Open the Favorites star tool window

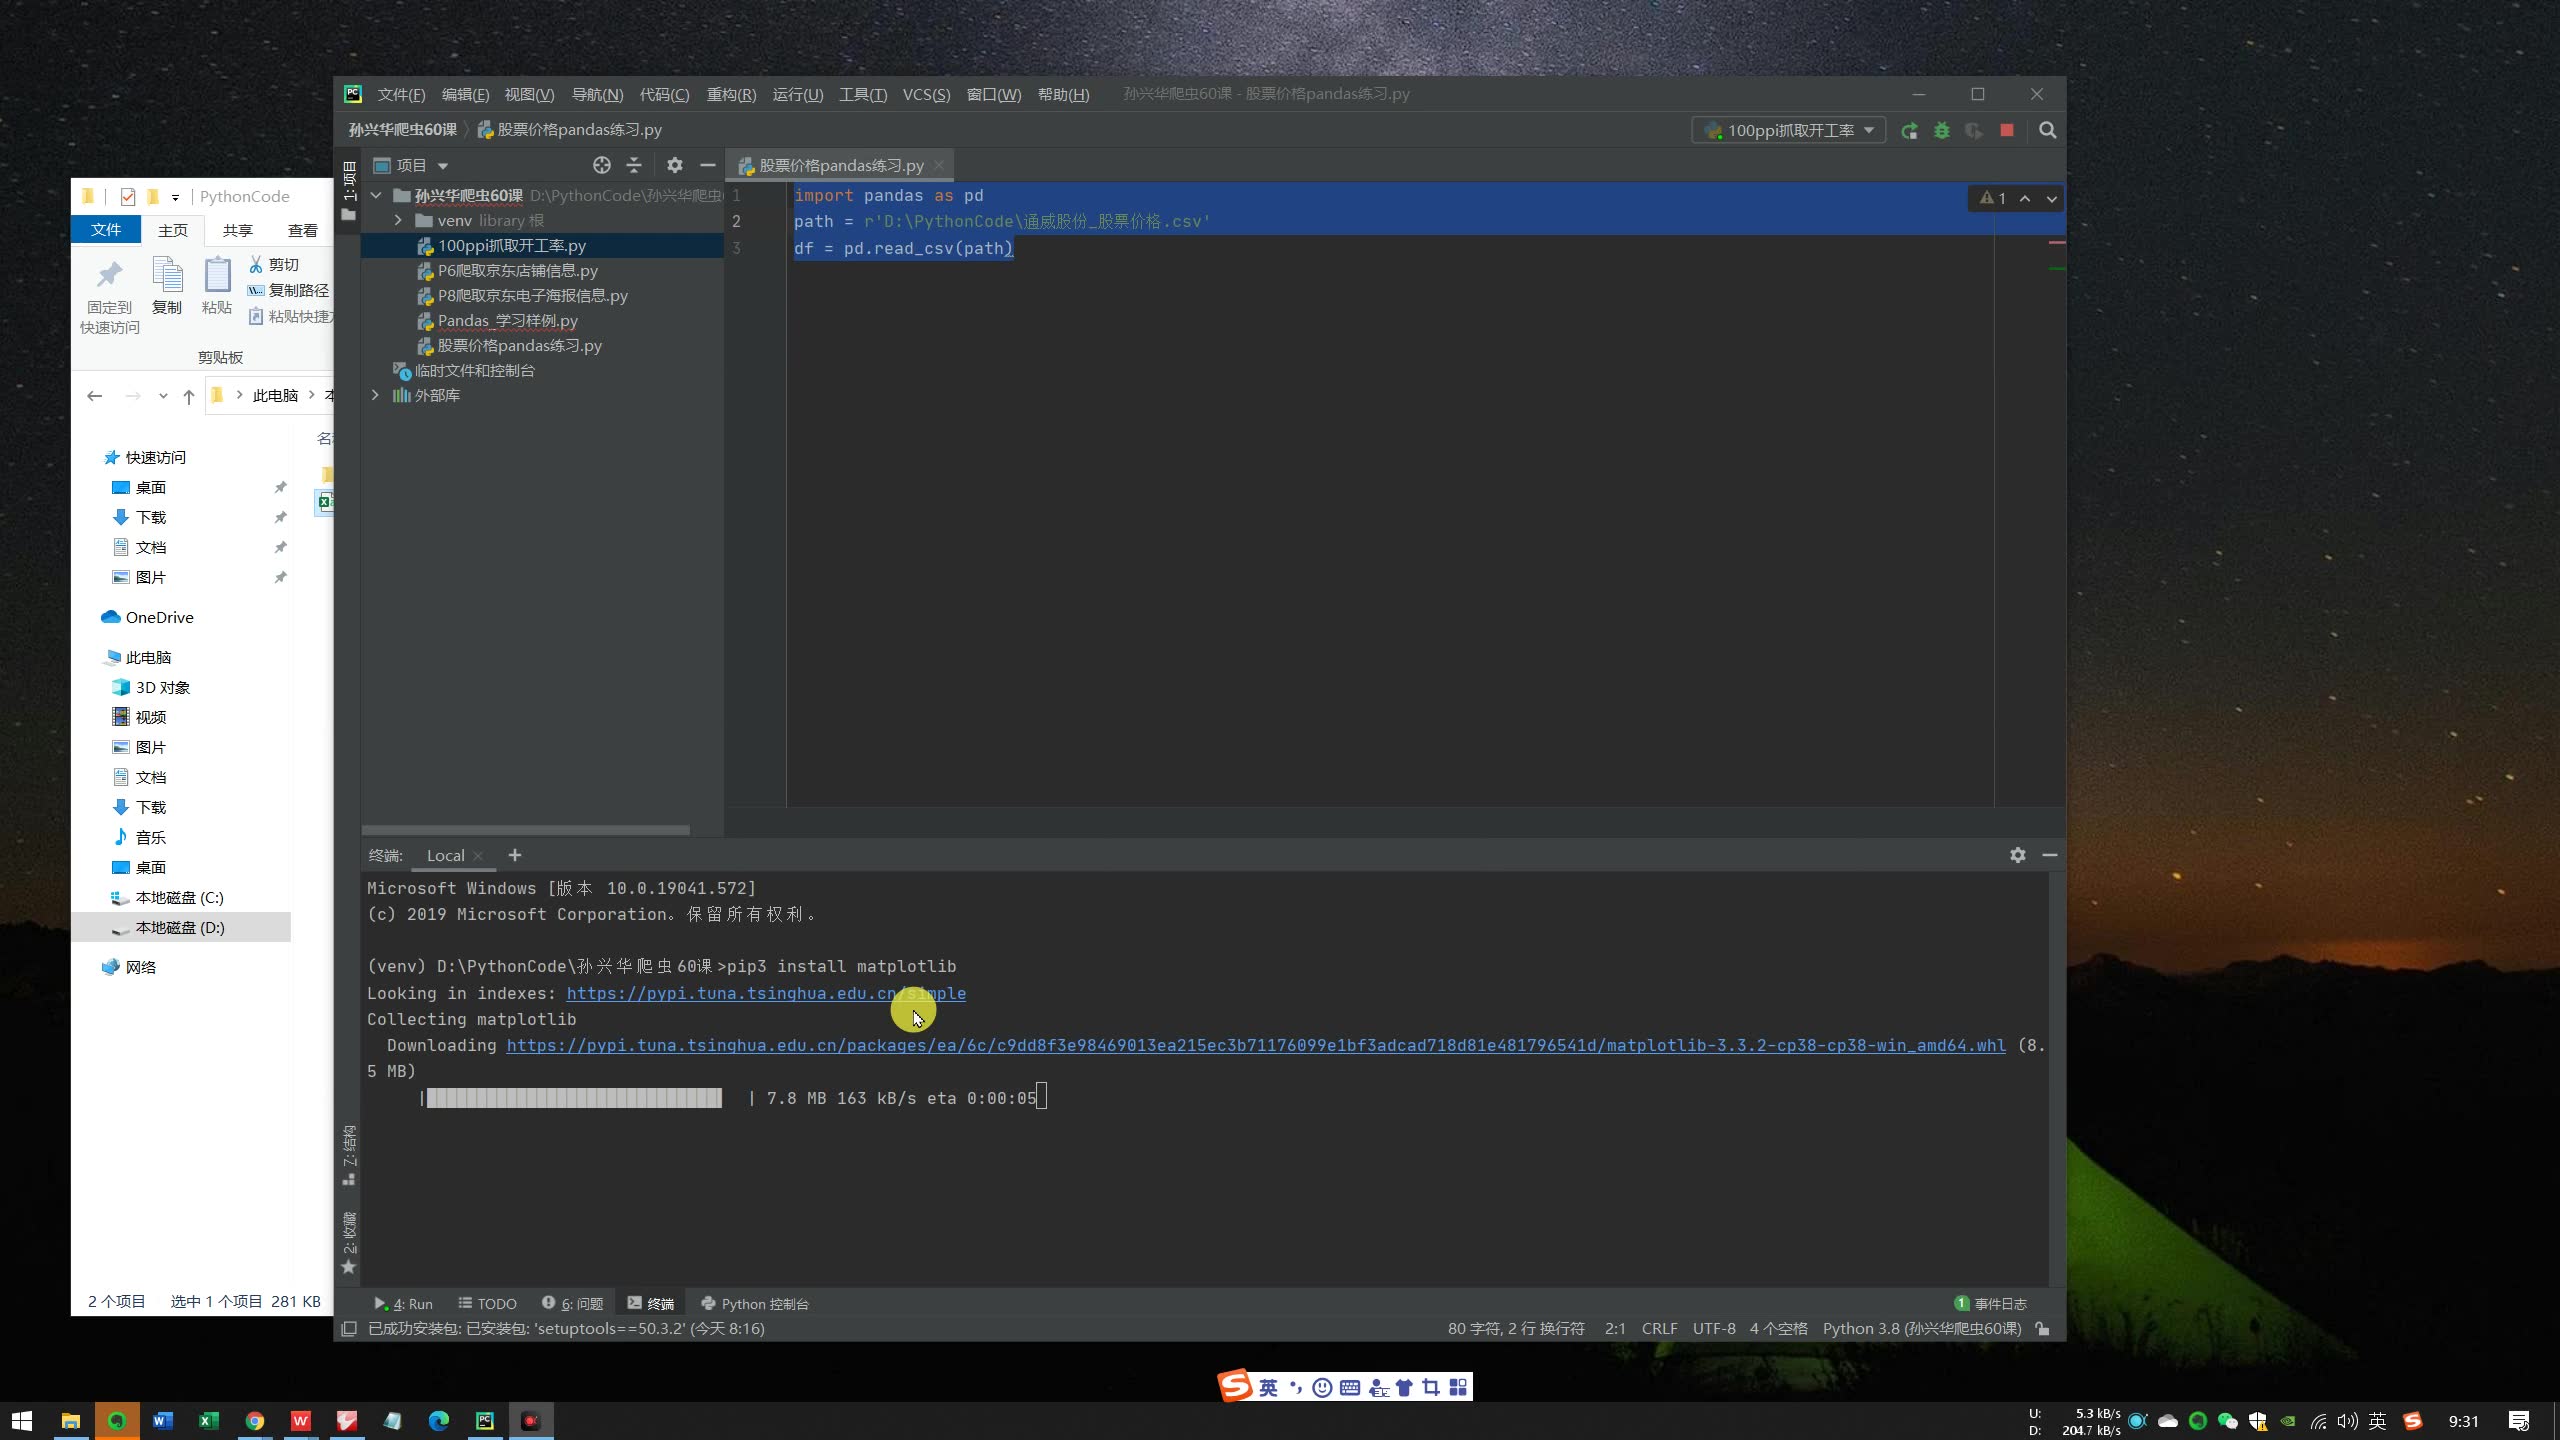tap(349, 1245)
